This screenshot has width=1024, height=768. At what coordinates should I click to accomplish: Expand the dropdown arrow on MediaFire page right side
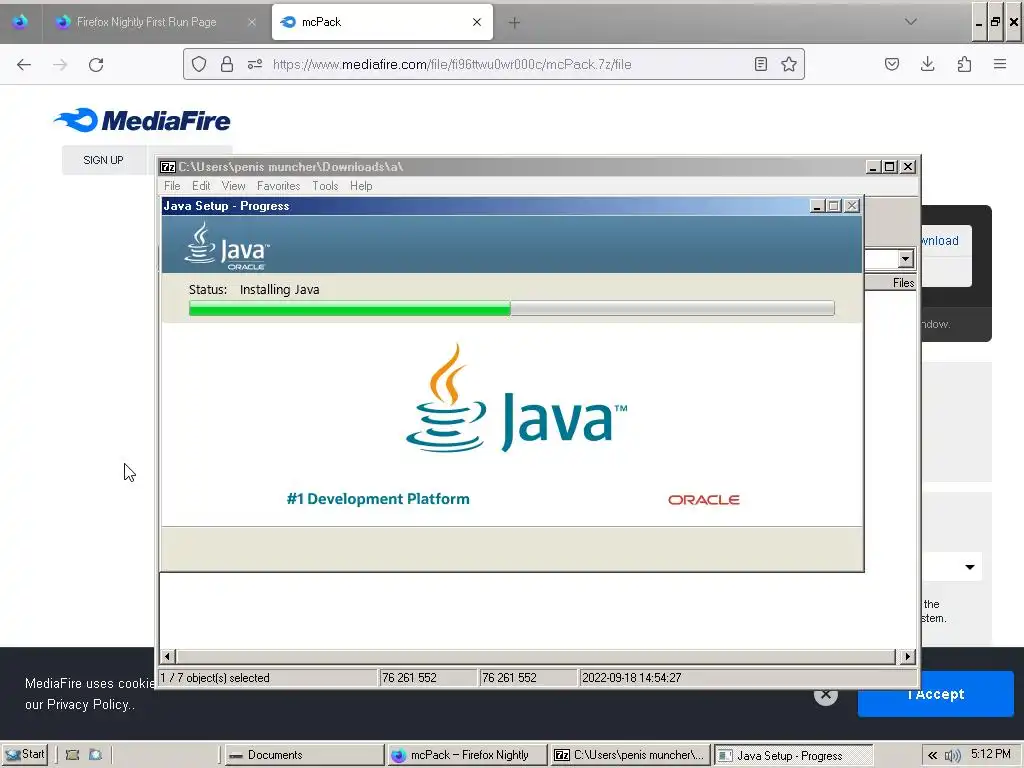coord(970,567)
